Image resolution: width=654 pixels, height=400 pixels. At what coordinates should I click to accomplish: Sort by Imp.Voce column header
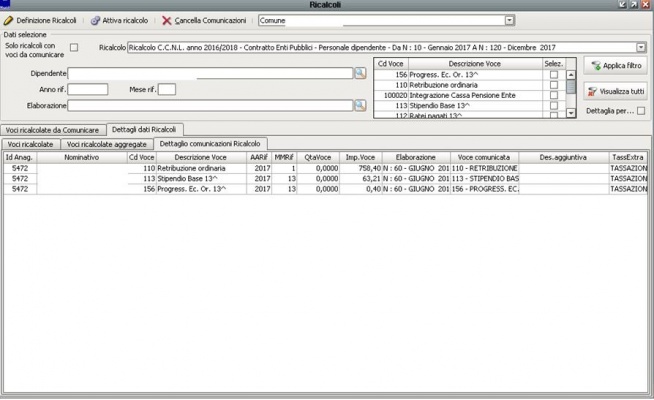360,157
